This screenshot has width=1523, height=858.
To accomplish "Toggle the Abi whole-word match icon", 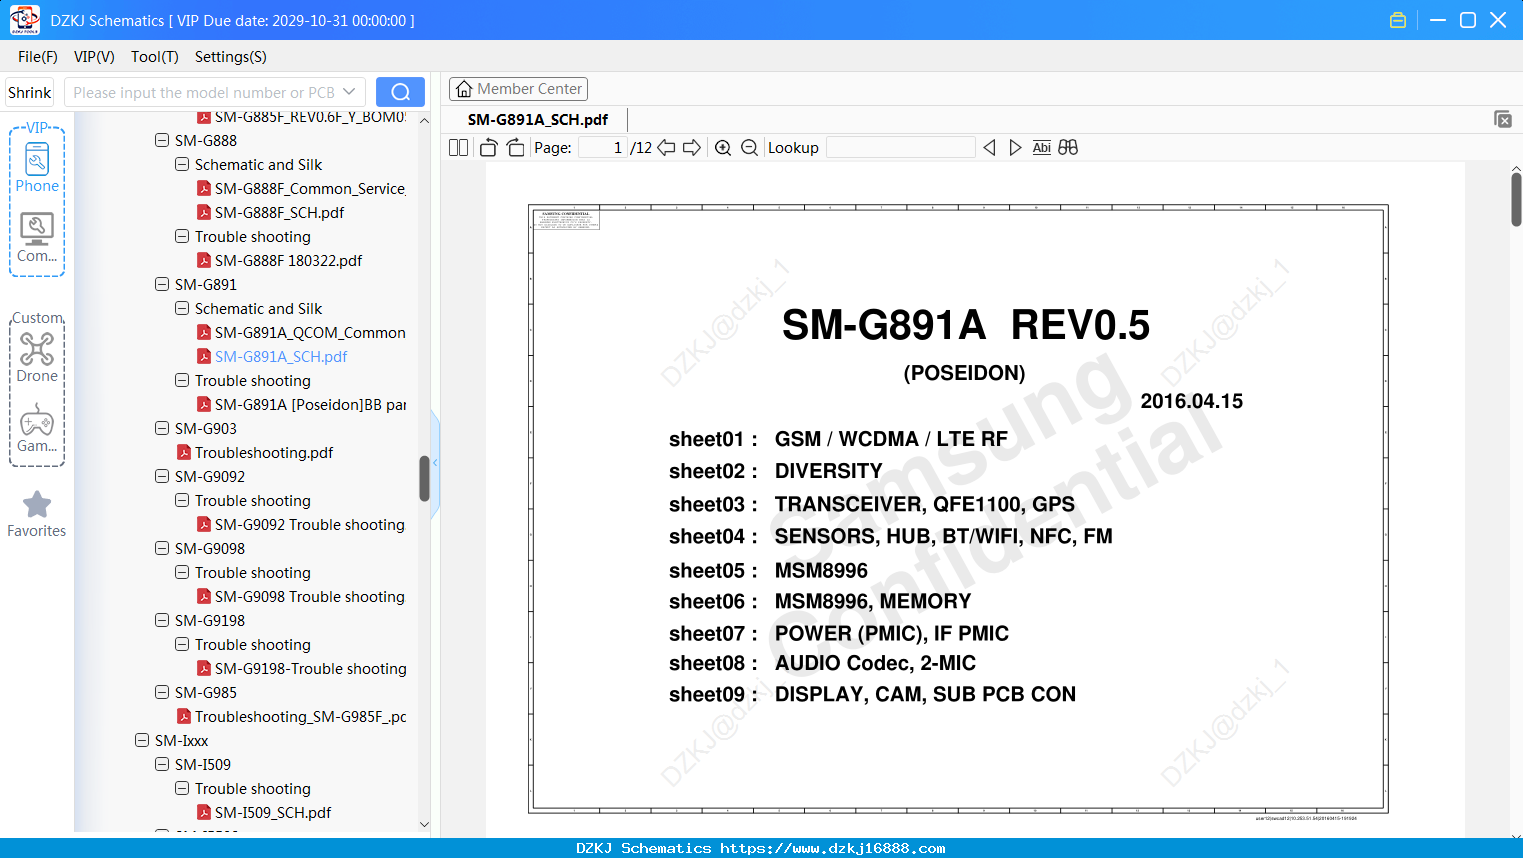I will click(x=1041, y=147).
